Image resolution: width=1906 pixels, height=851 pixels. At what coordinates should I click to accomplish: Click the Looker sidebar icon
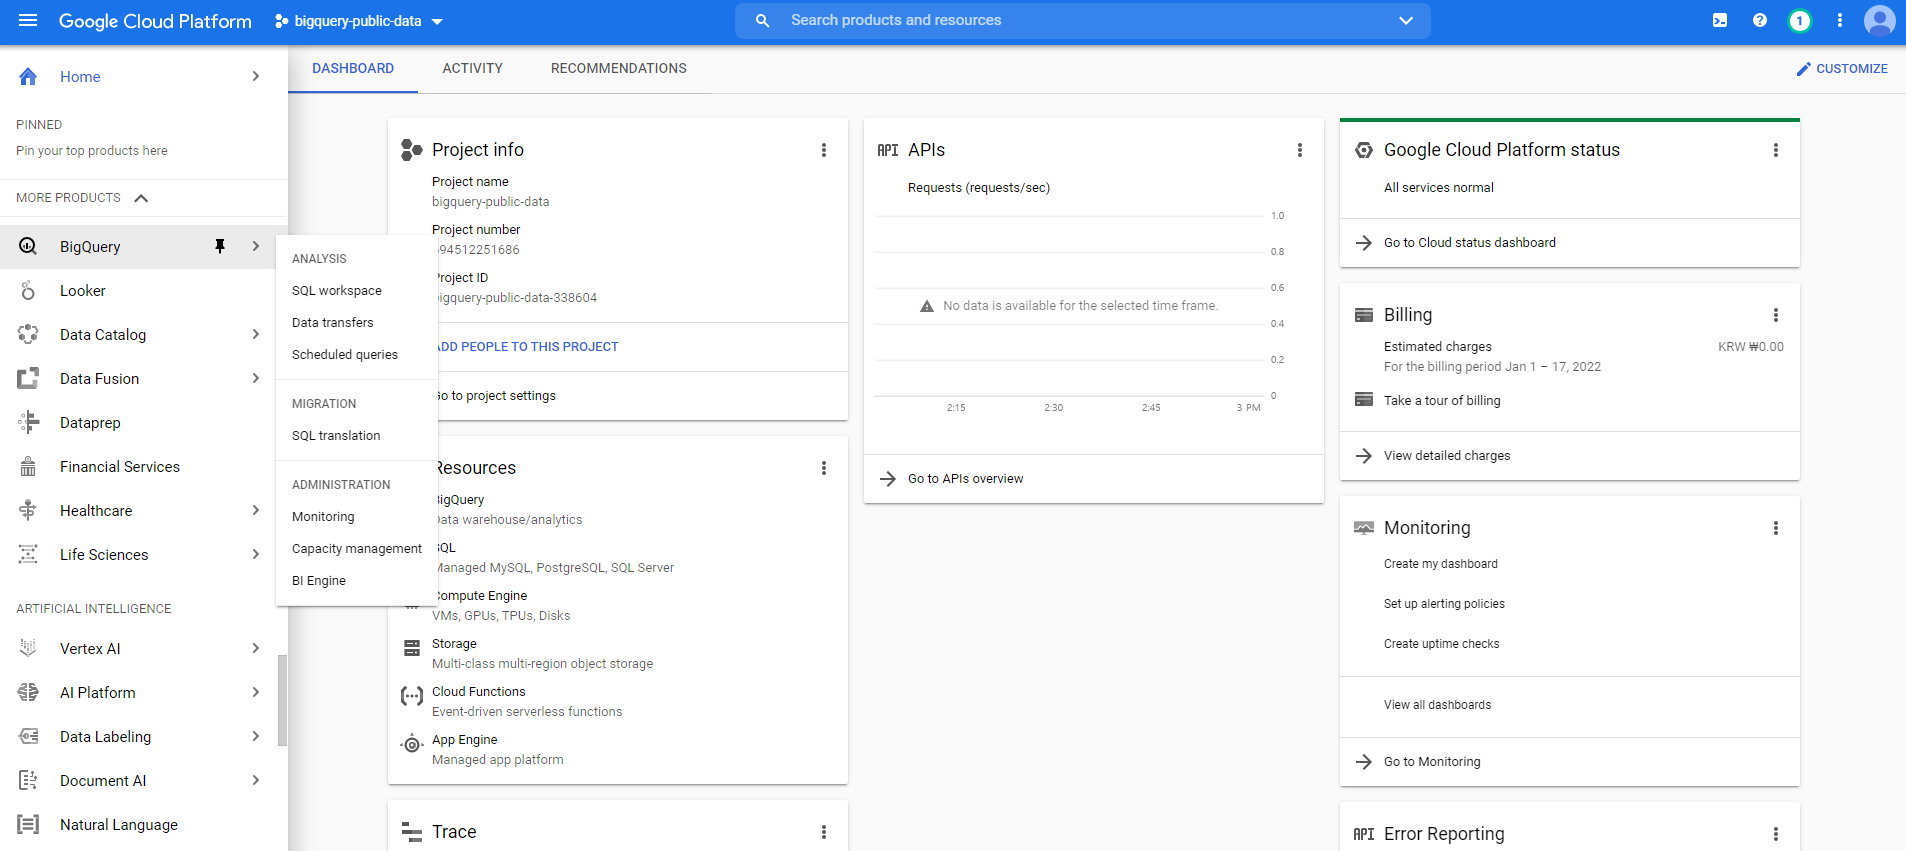[28, 291]
